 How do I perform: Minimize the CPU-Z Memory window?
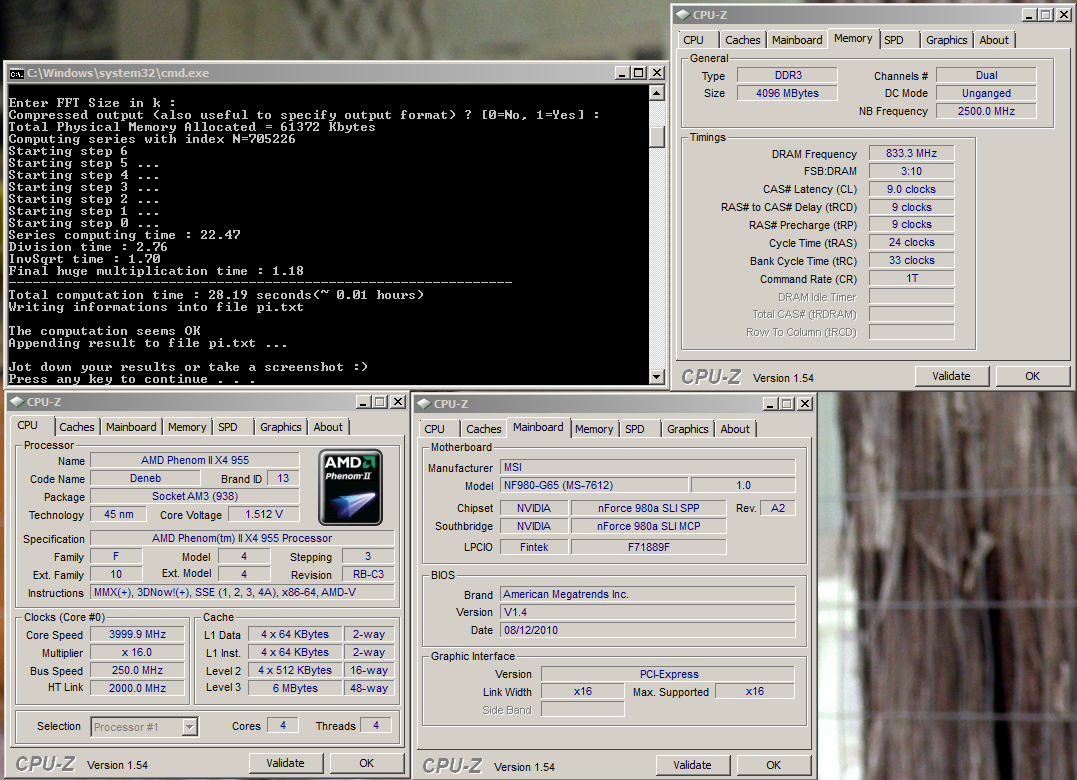point(1029,14)
